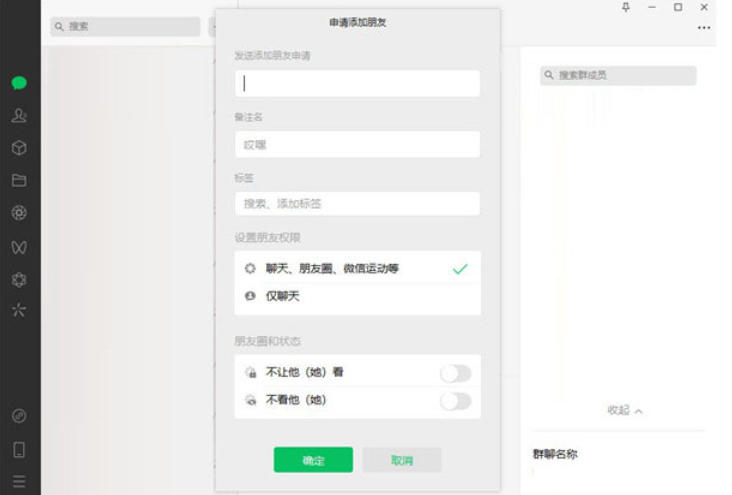732x495 pixels.
Task: Toggle 不看他（她） switch
Action: [456, 401]
